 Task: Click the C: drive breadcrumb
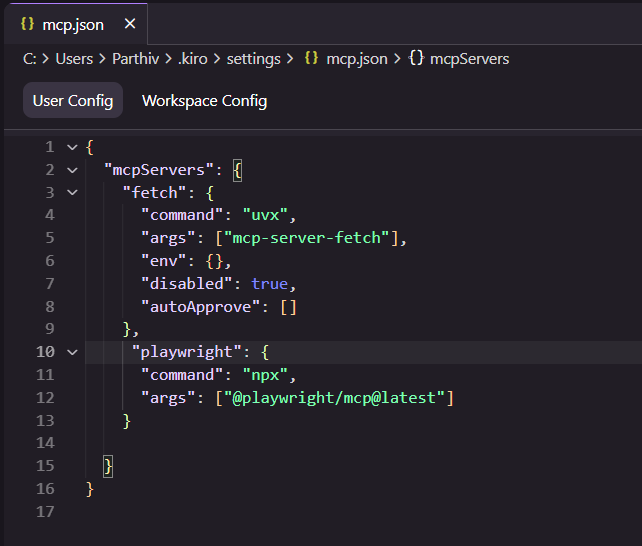pos(30,59)
